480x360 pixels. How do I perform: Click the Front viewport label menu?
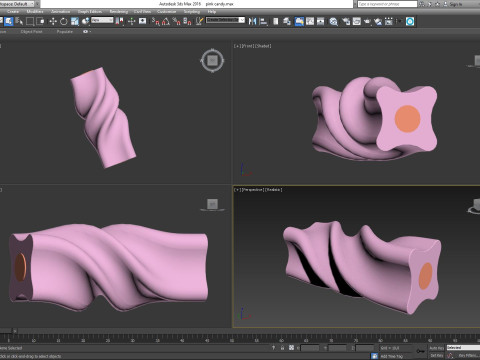pyautogui.click(x=247, y=46)
